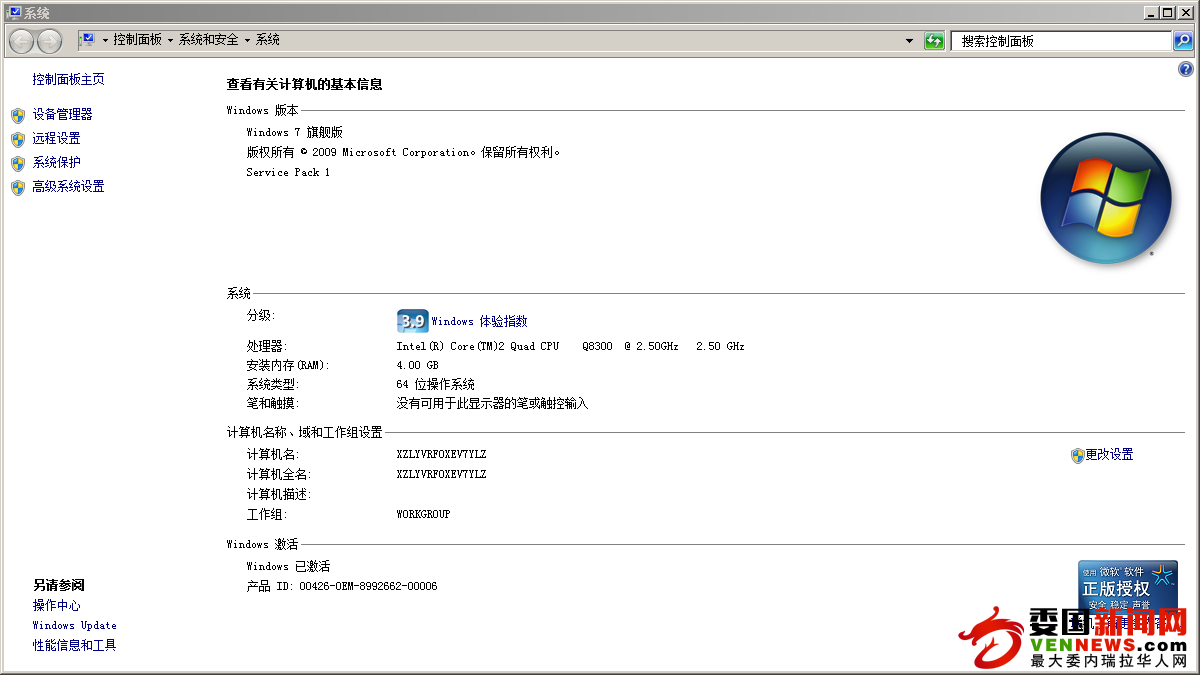Click the product ID 00426-OEM-8992662-00006
Viewport: 1200px width, 675px height.
point(368,586)
